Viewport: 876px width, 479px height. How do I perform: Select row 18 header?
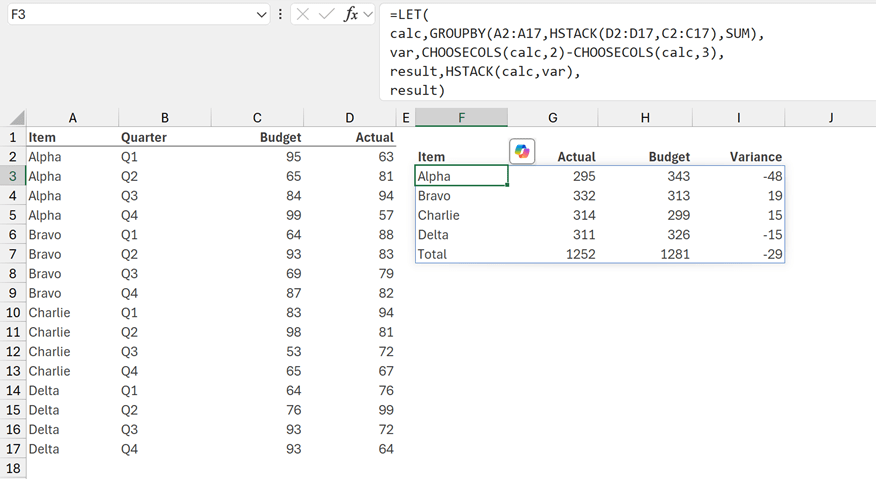coord(13,468)
